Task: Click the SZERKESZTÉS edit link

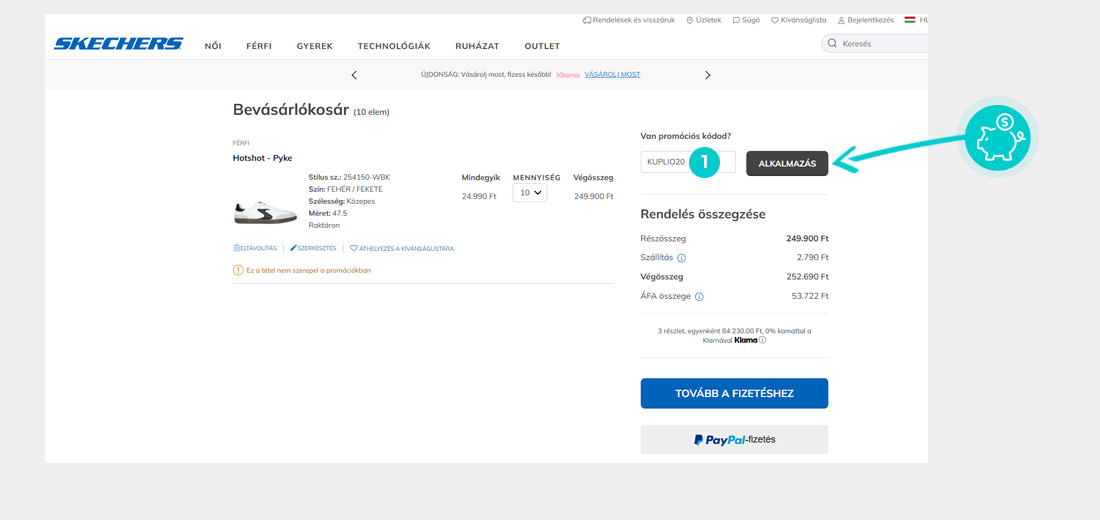Action: tap(312, 248)
